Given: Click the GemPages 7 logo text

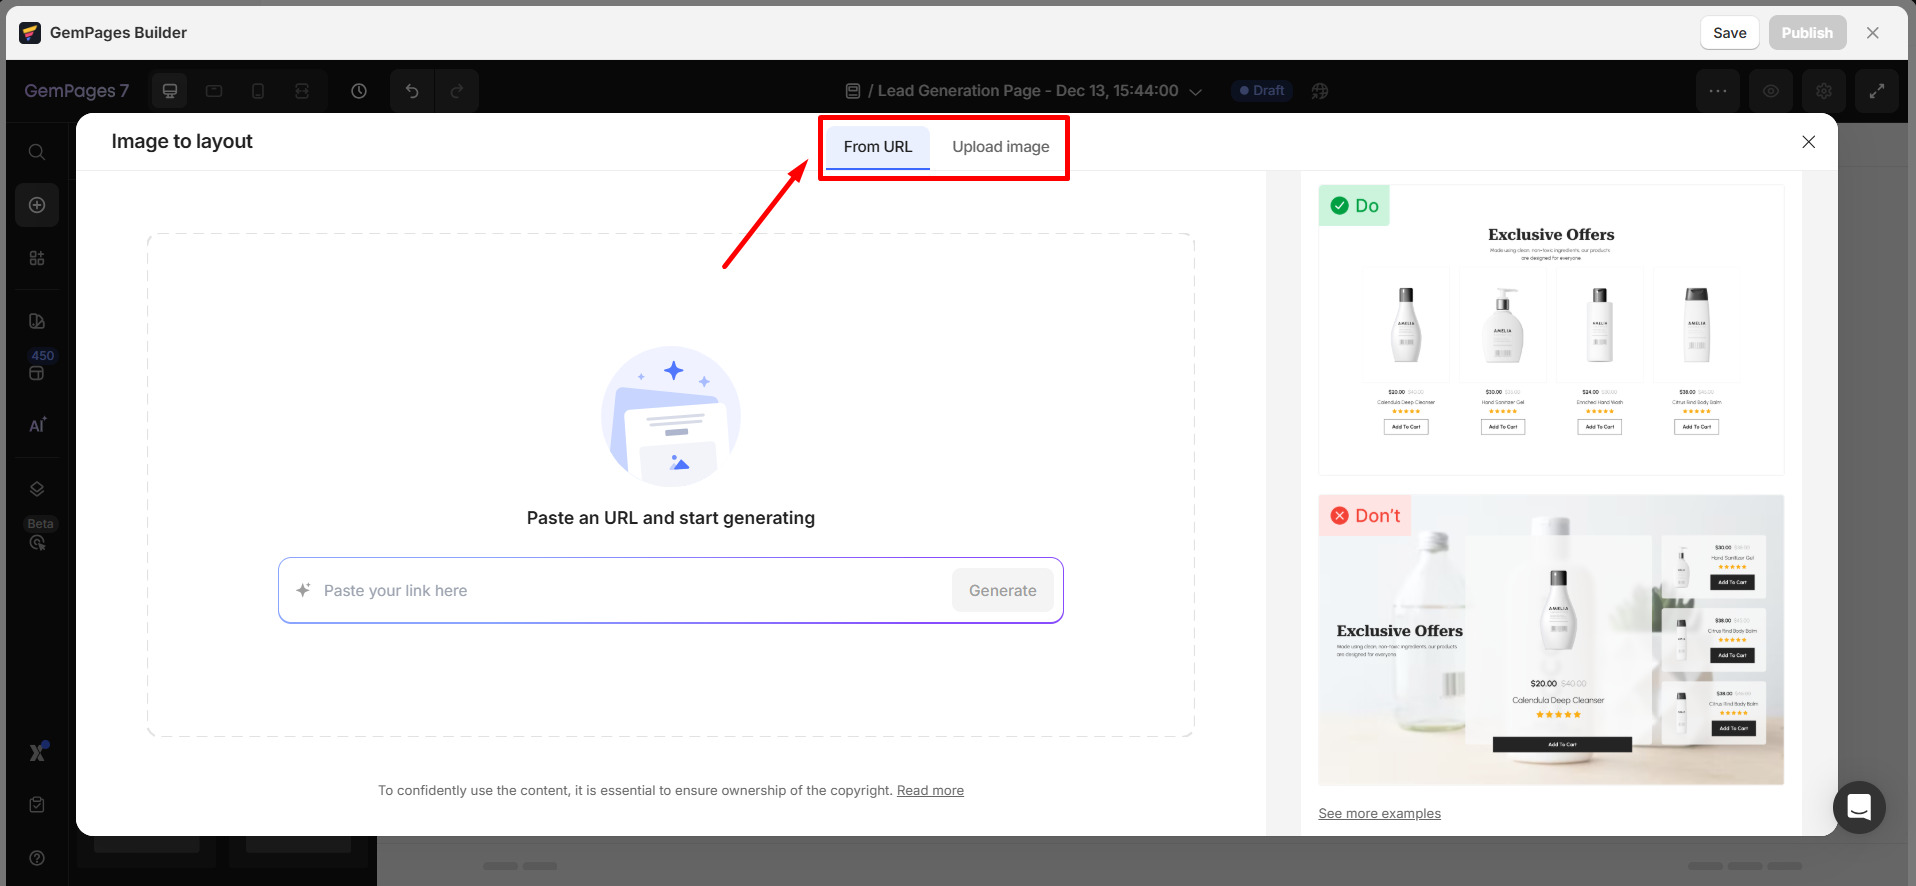Looking at the screenshot, I should tap(77, 91).
